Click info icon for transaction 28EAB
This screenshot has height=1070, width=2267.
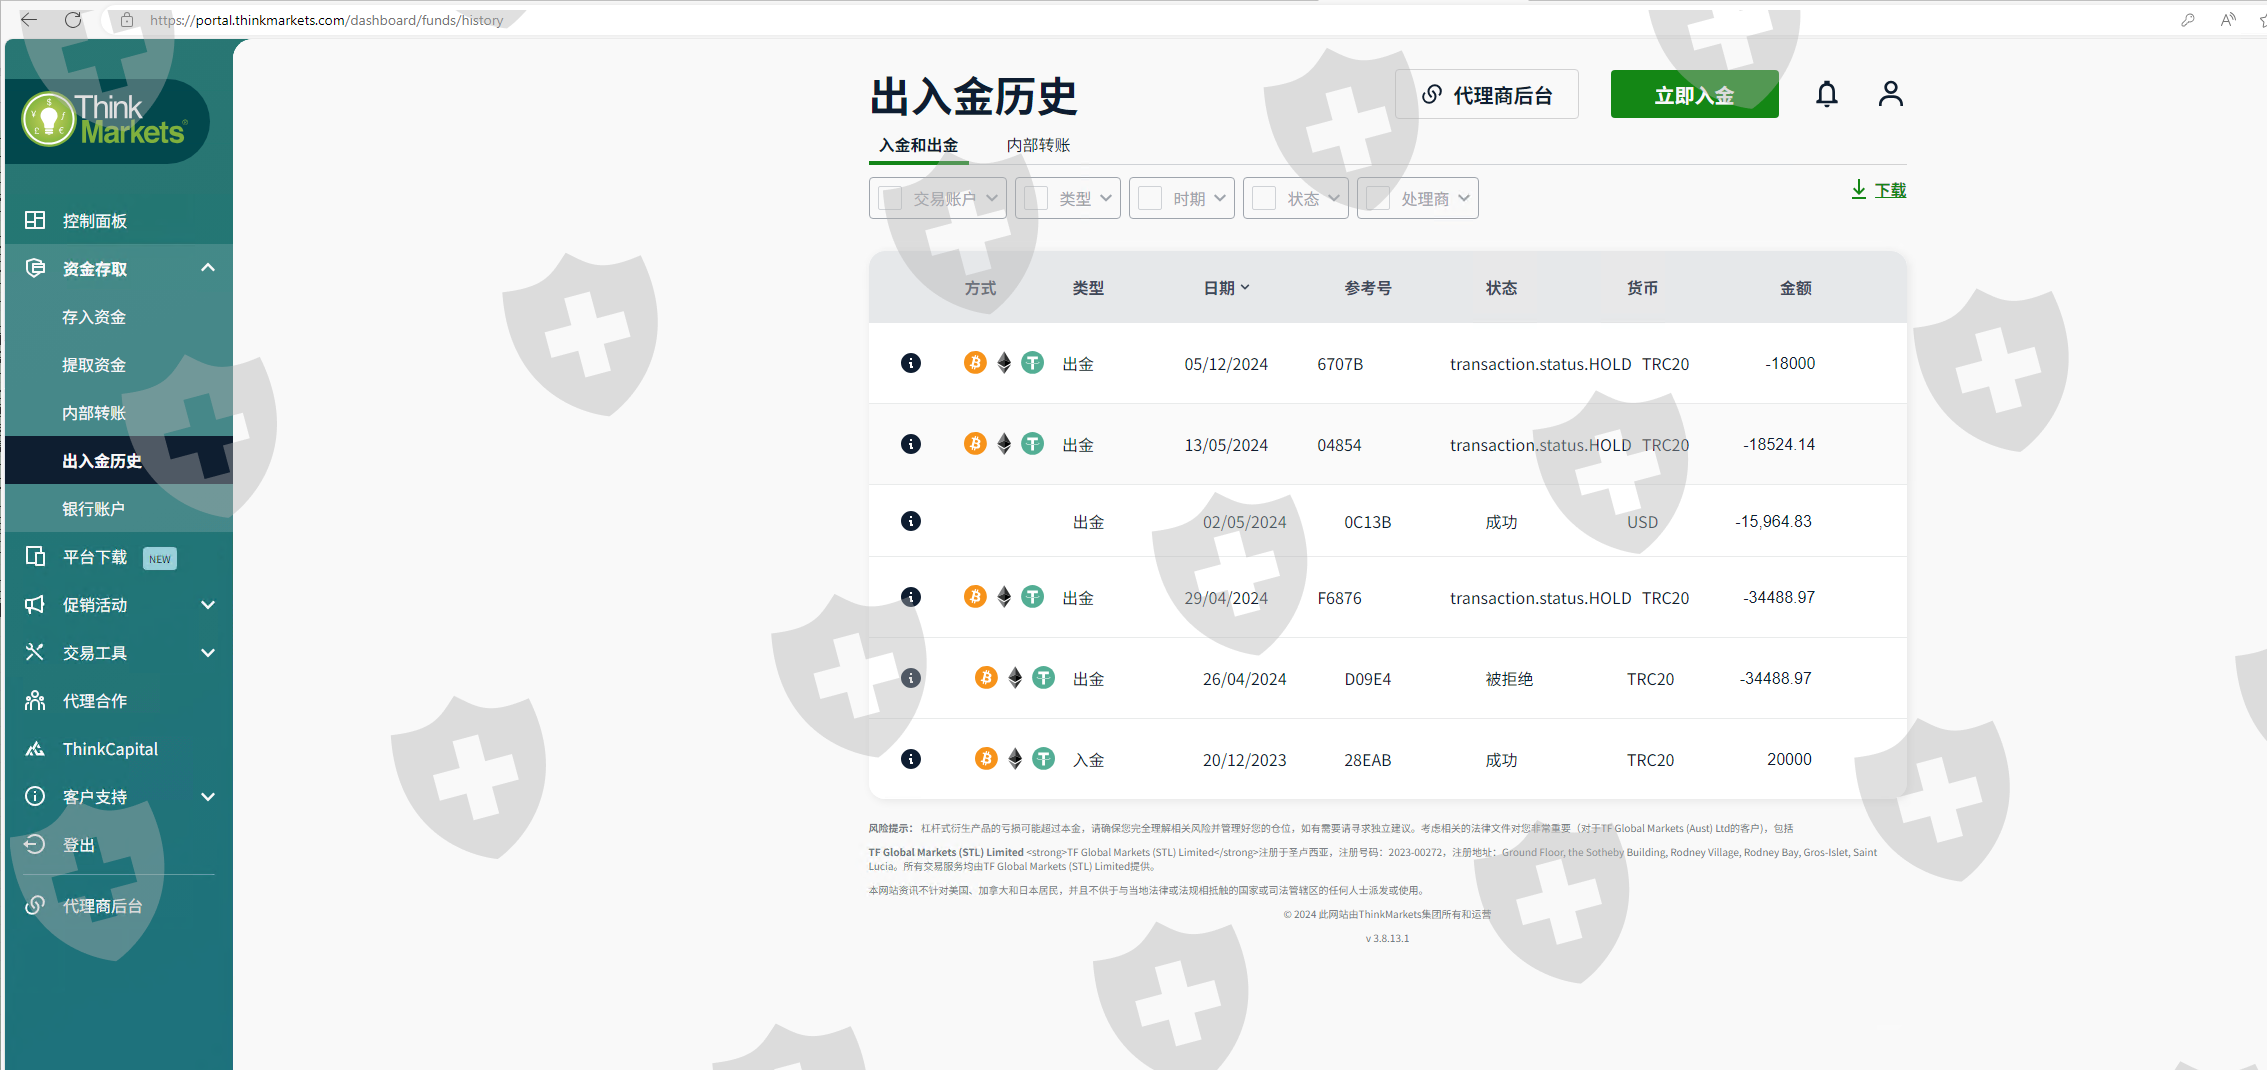[x=910, y=759]
